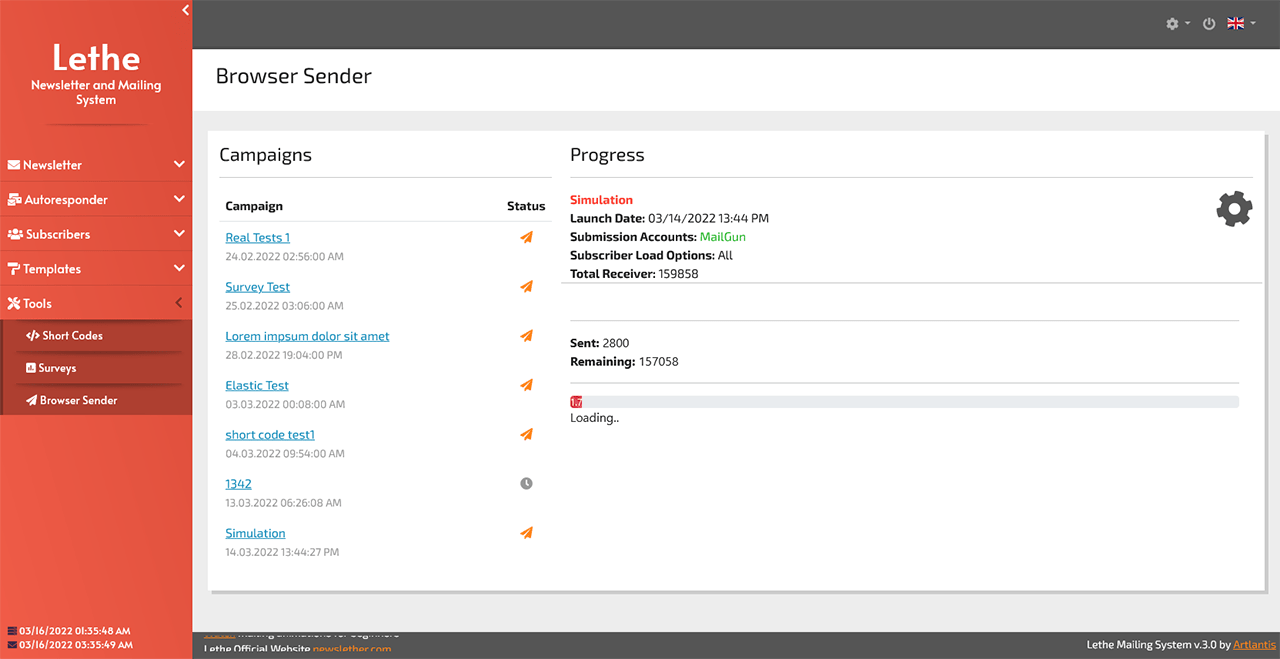Expand the Newsletter chevron

point(179,164)
